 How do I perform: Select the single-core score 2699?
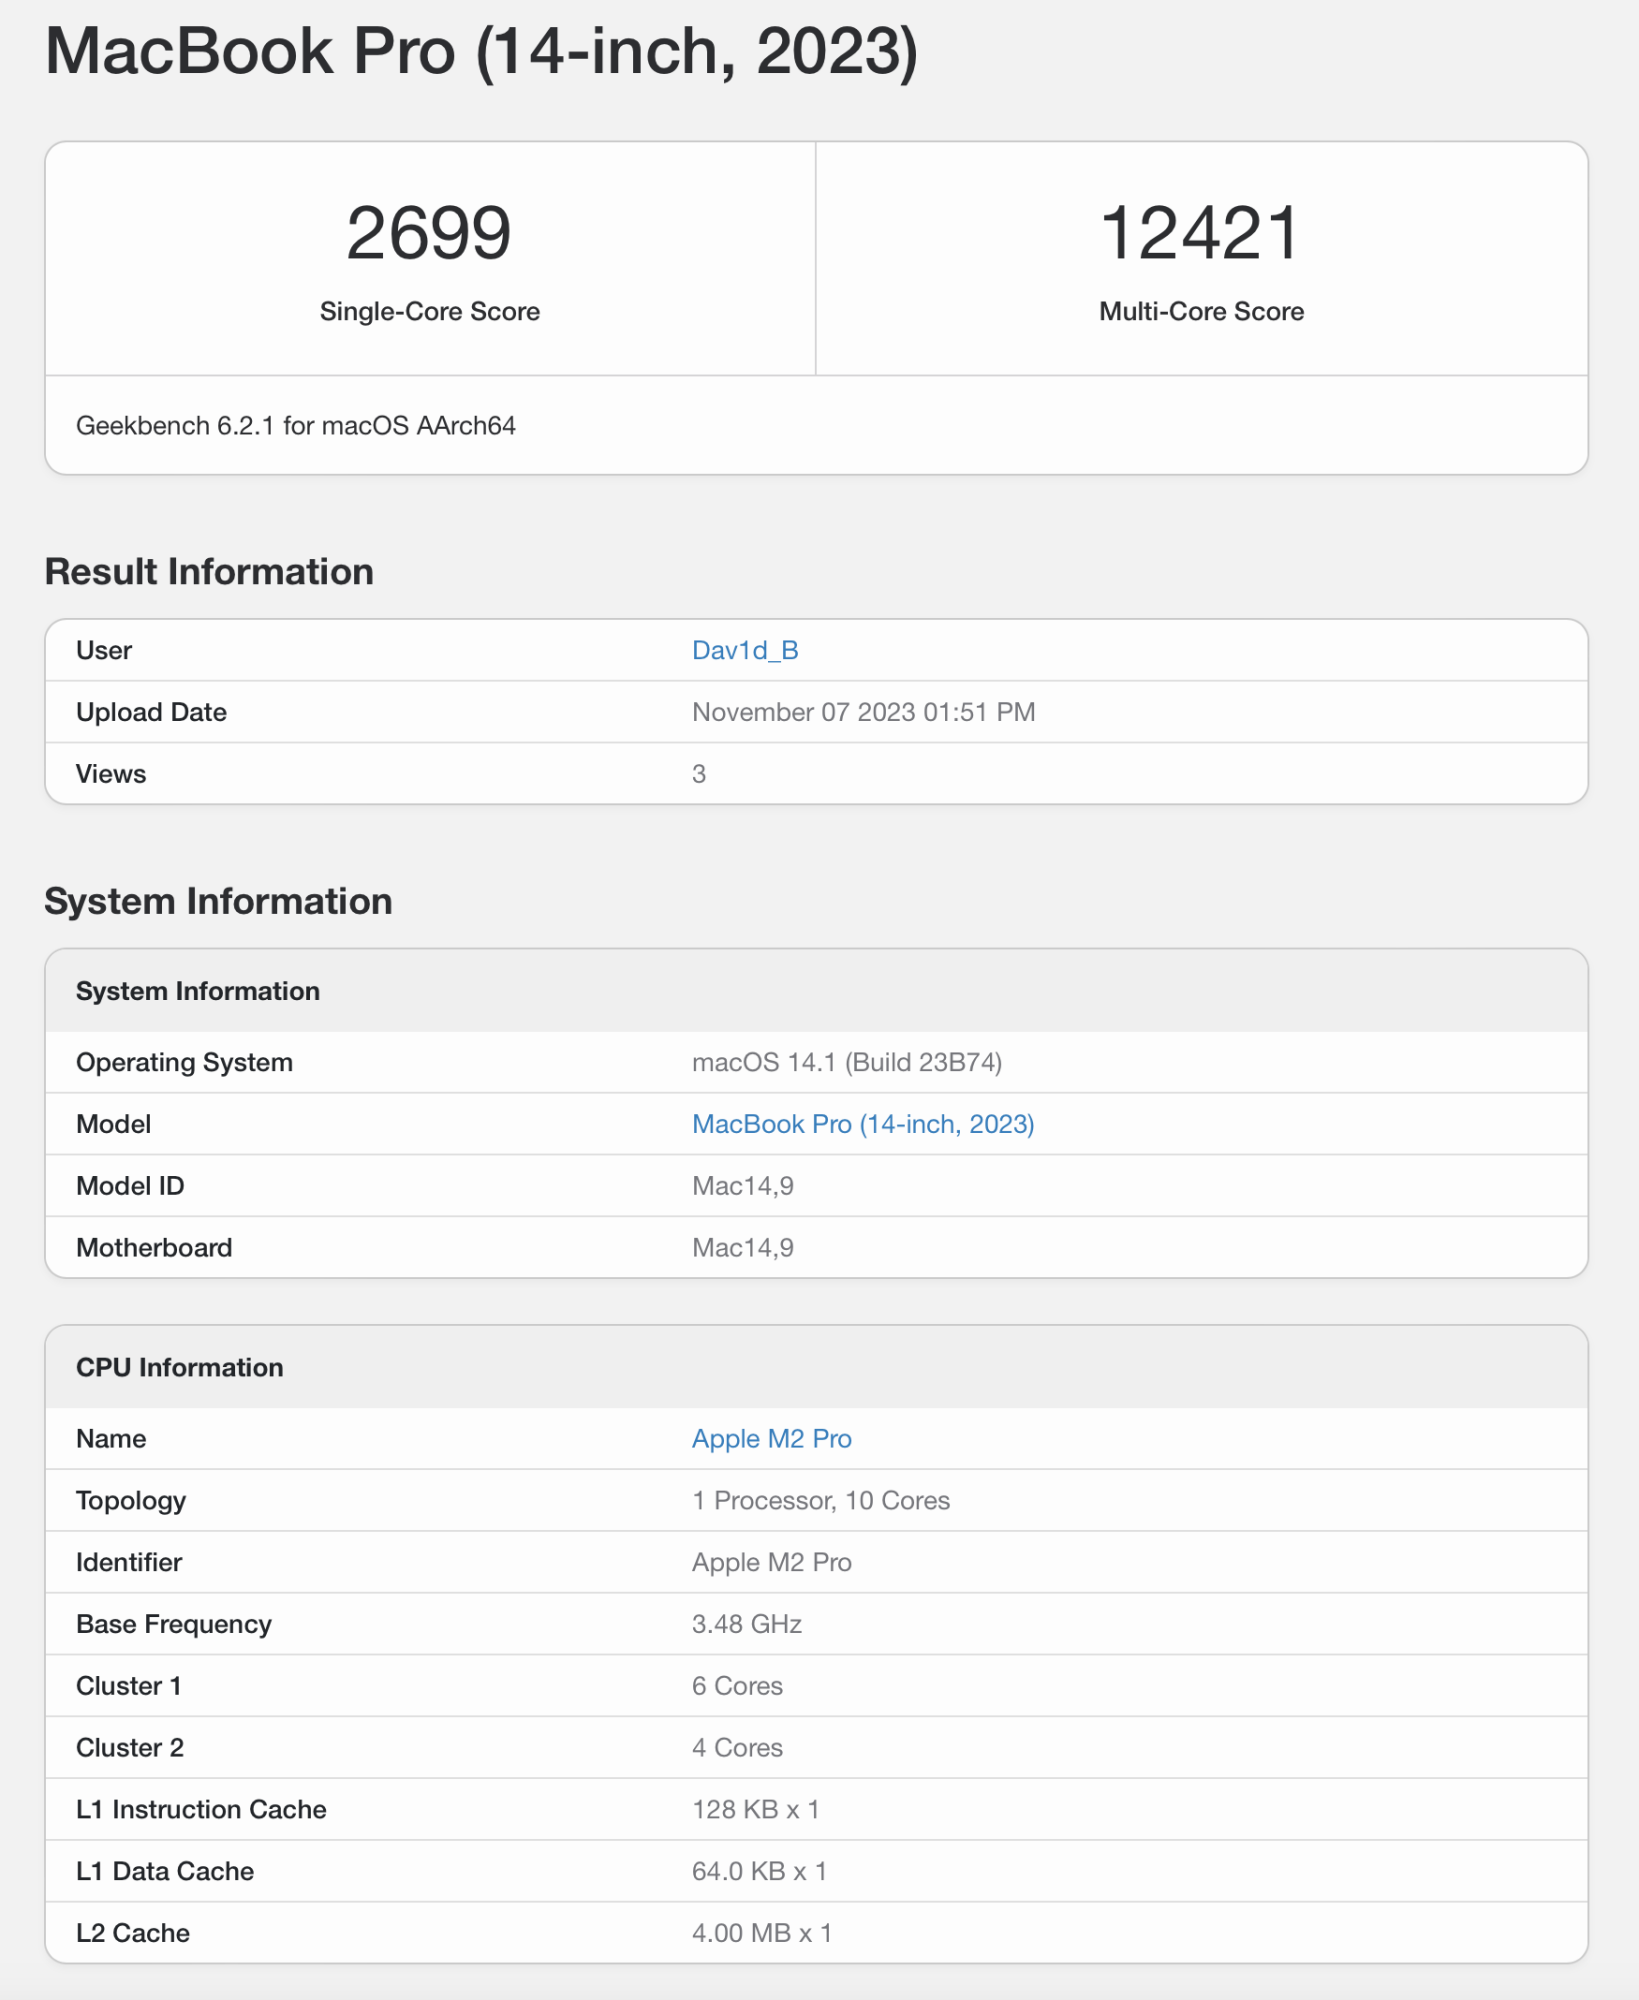[x=429, y=233]
